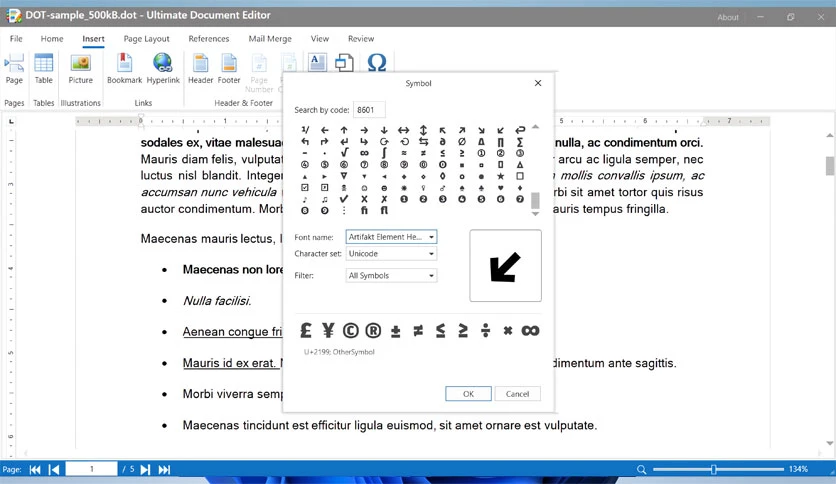Open the Omega Symbol tool

[x=376, y=62]
